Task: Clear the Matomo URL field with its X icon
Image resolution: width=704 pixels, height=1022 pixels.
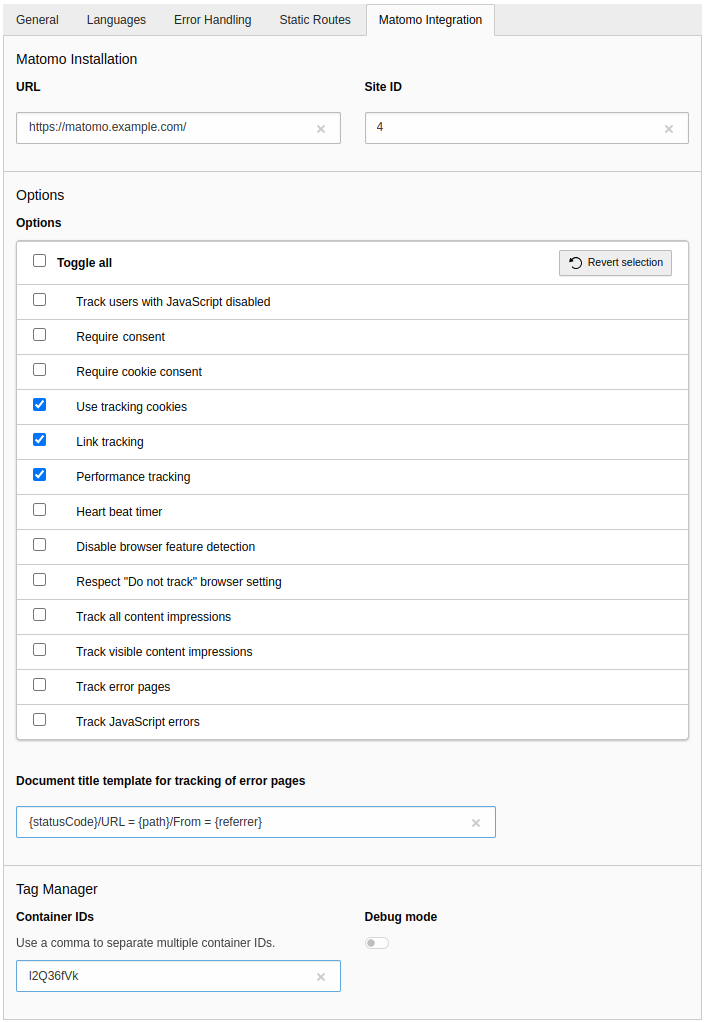Action: tap(321, 129)
